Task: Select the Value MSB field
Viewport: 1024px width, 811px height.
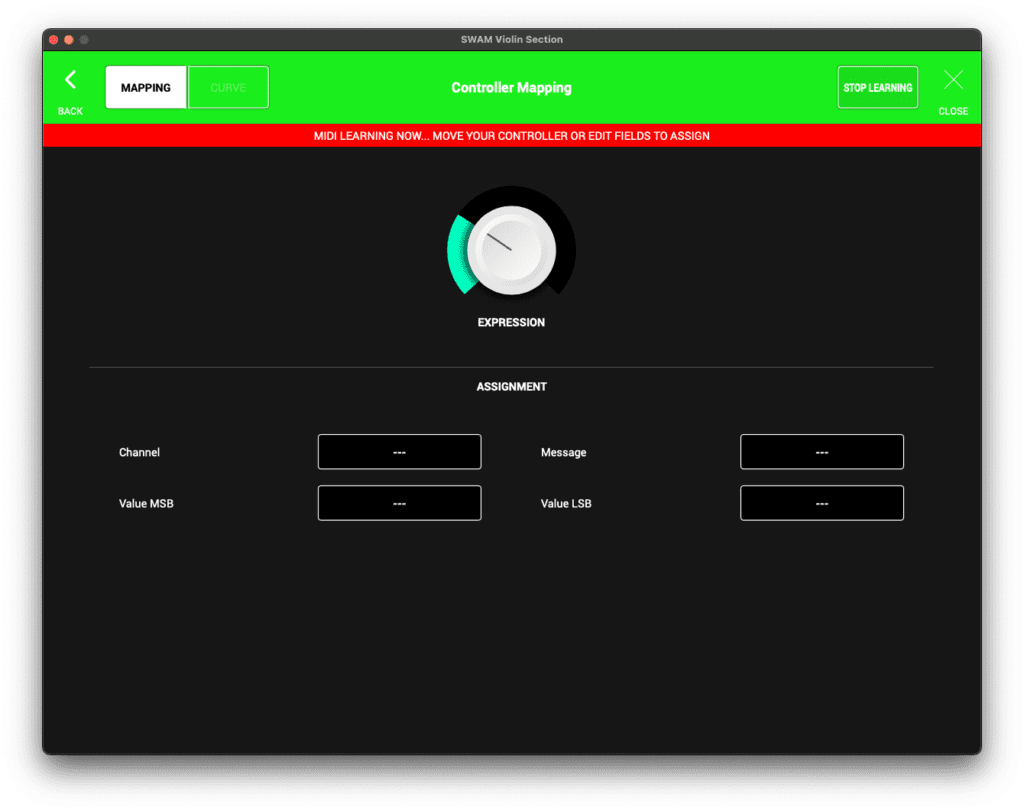Action: [x=399, y=503]
